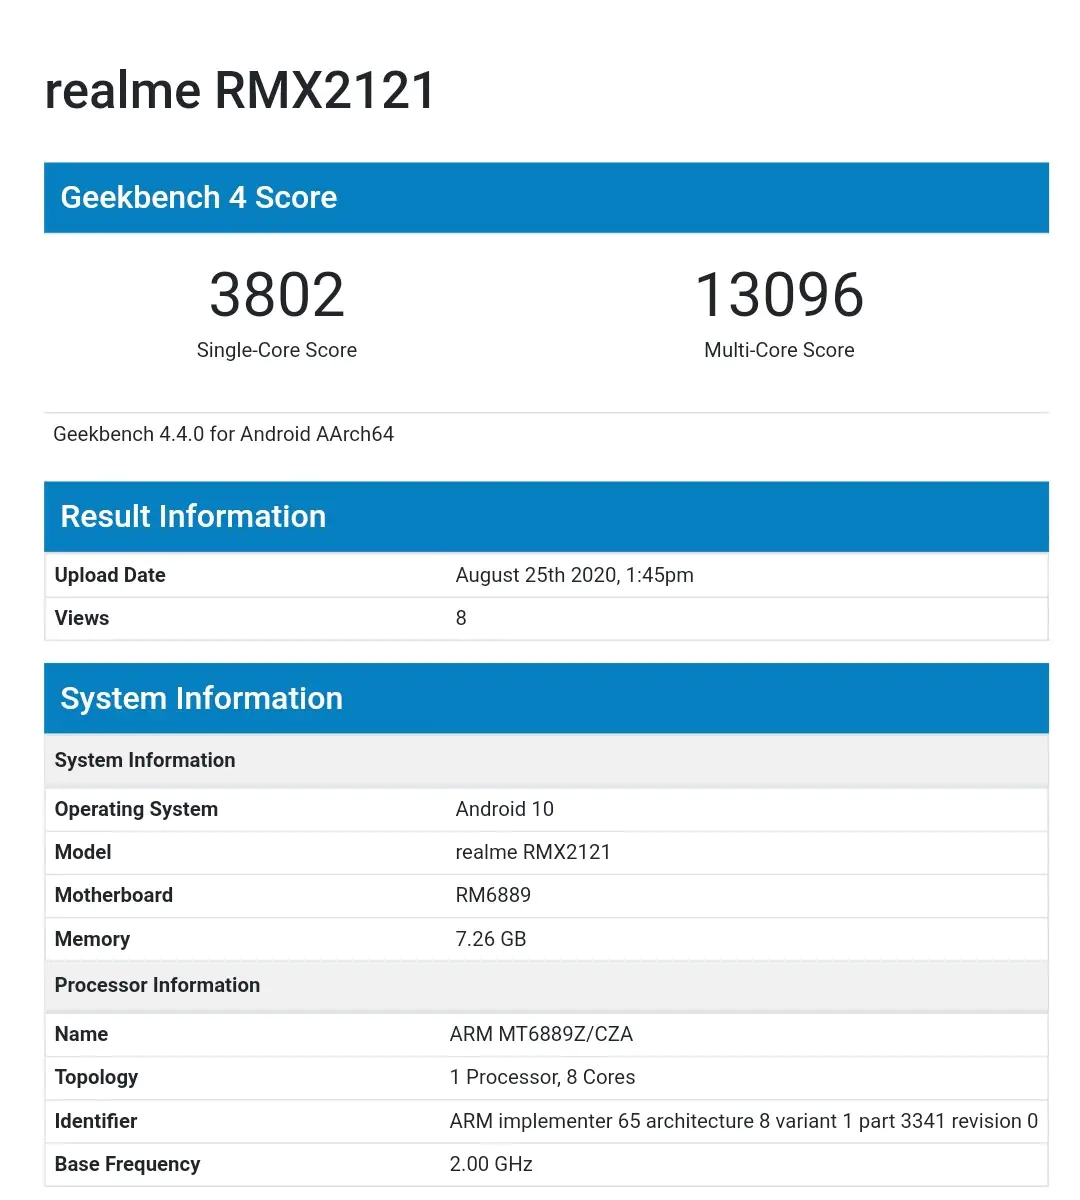Click the processor Name label
Image resolution: width=1080 pixels, height=1200 pixels.
pos(81,1034)
